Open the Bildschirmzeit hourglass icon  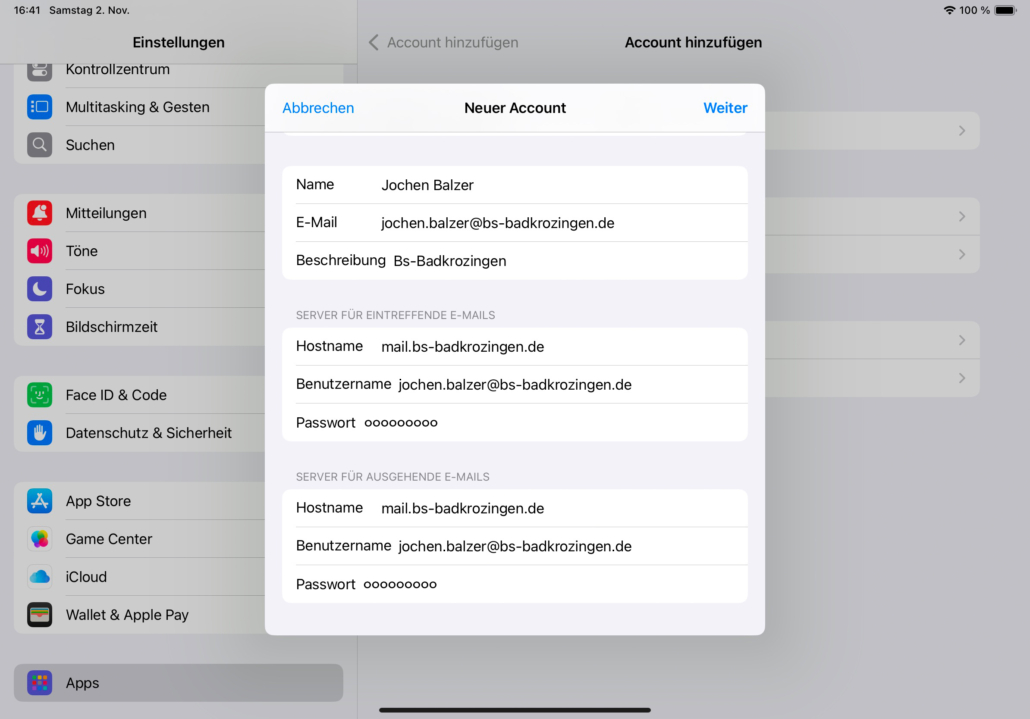(x=40, y=327)
